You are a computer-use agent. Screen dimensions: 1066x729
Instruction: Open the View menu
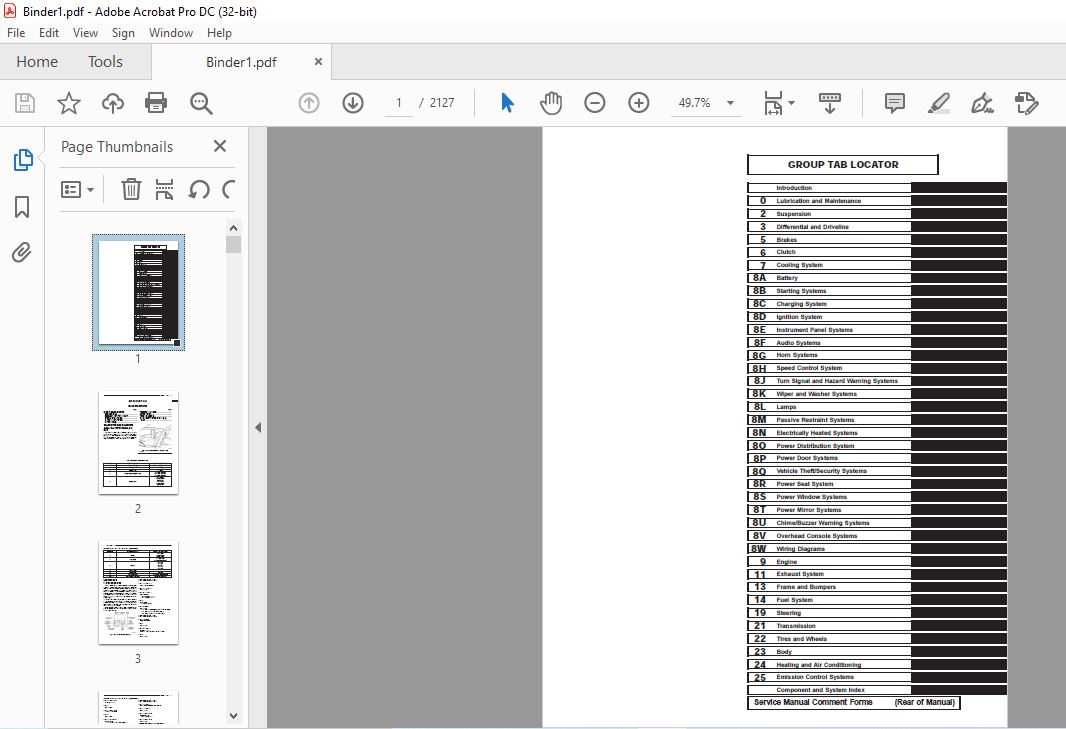(85, 33)
